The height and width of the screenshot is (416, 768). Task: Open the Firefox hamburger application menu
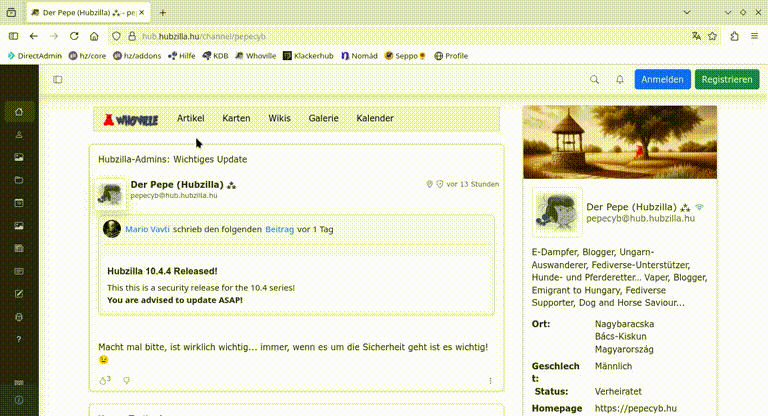755,35
